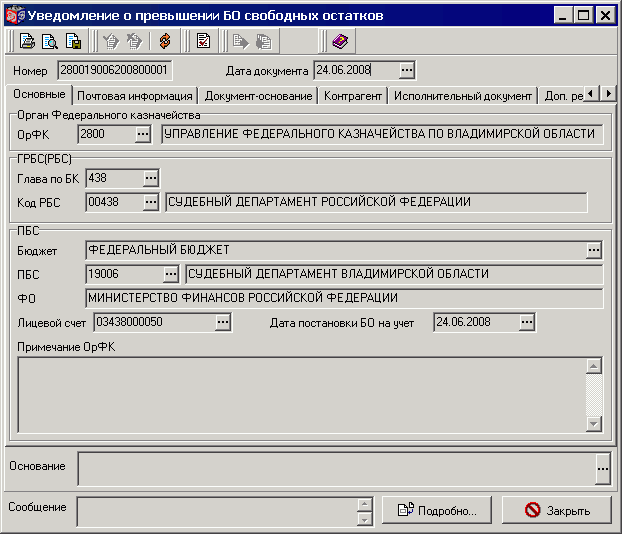Click scroll up arrow in Примечание ОрФК

pyautogui.click(x=594, y=366)
